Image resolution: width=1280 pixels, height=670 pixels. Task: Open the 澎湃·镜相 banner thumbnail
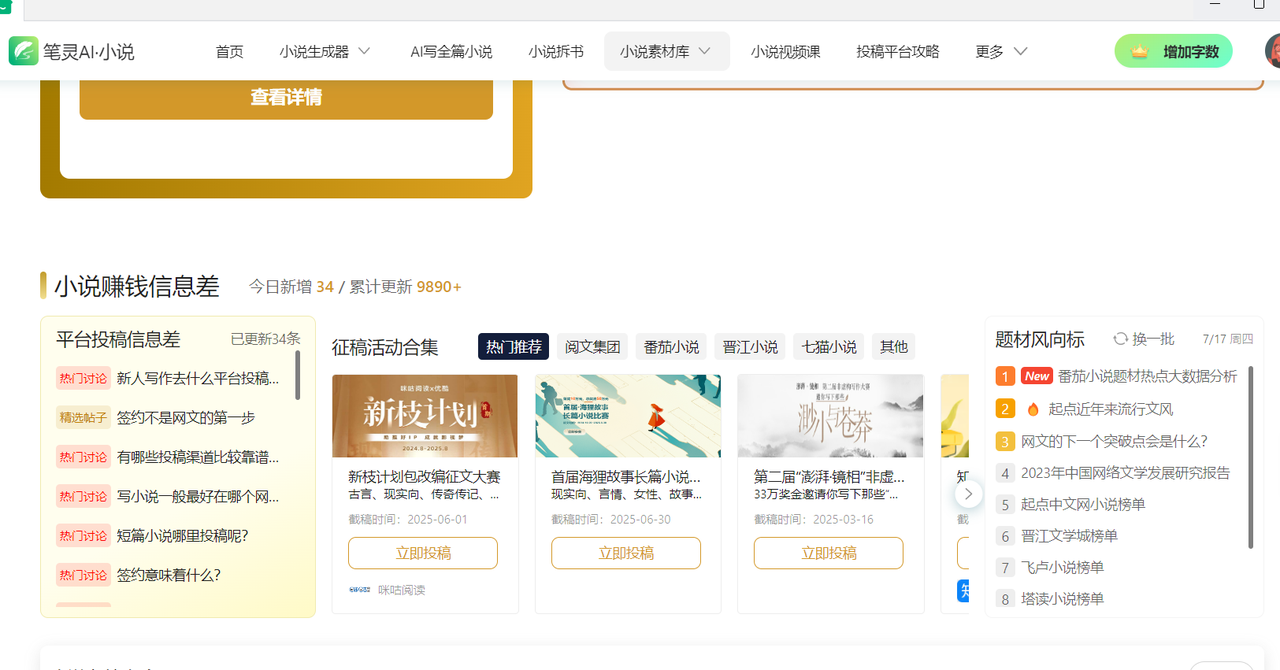[x=831, y=416]
